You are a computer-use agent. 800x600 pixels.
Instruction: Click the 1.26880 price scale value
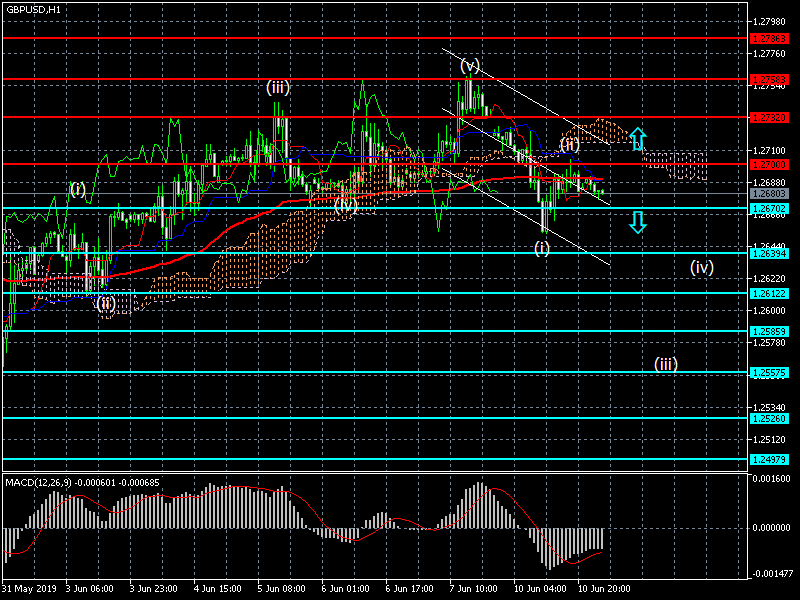click(769, 182)
